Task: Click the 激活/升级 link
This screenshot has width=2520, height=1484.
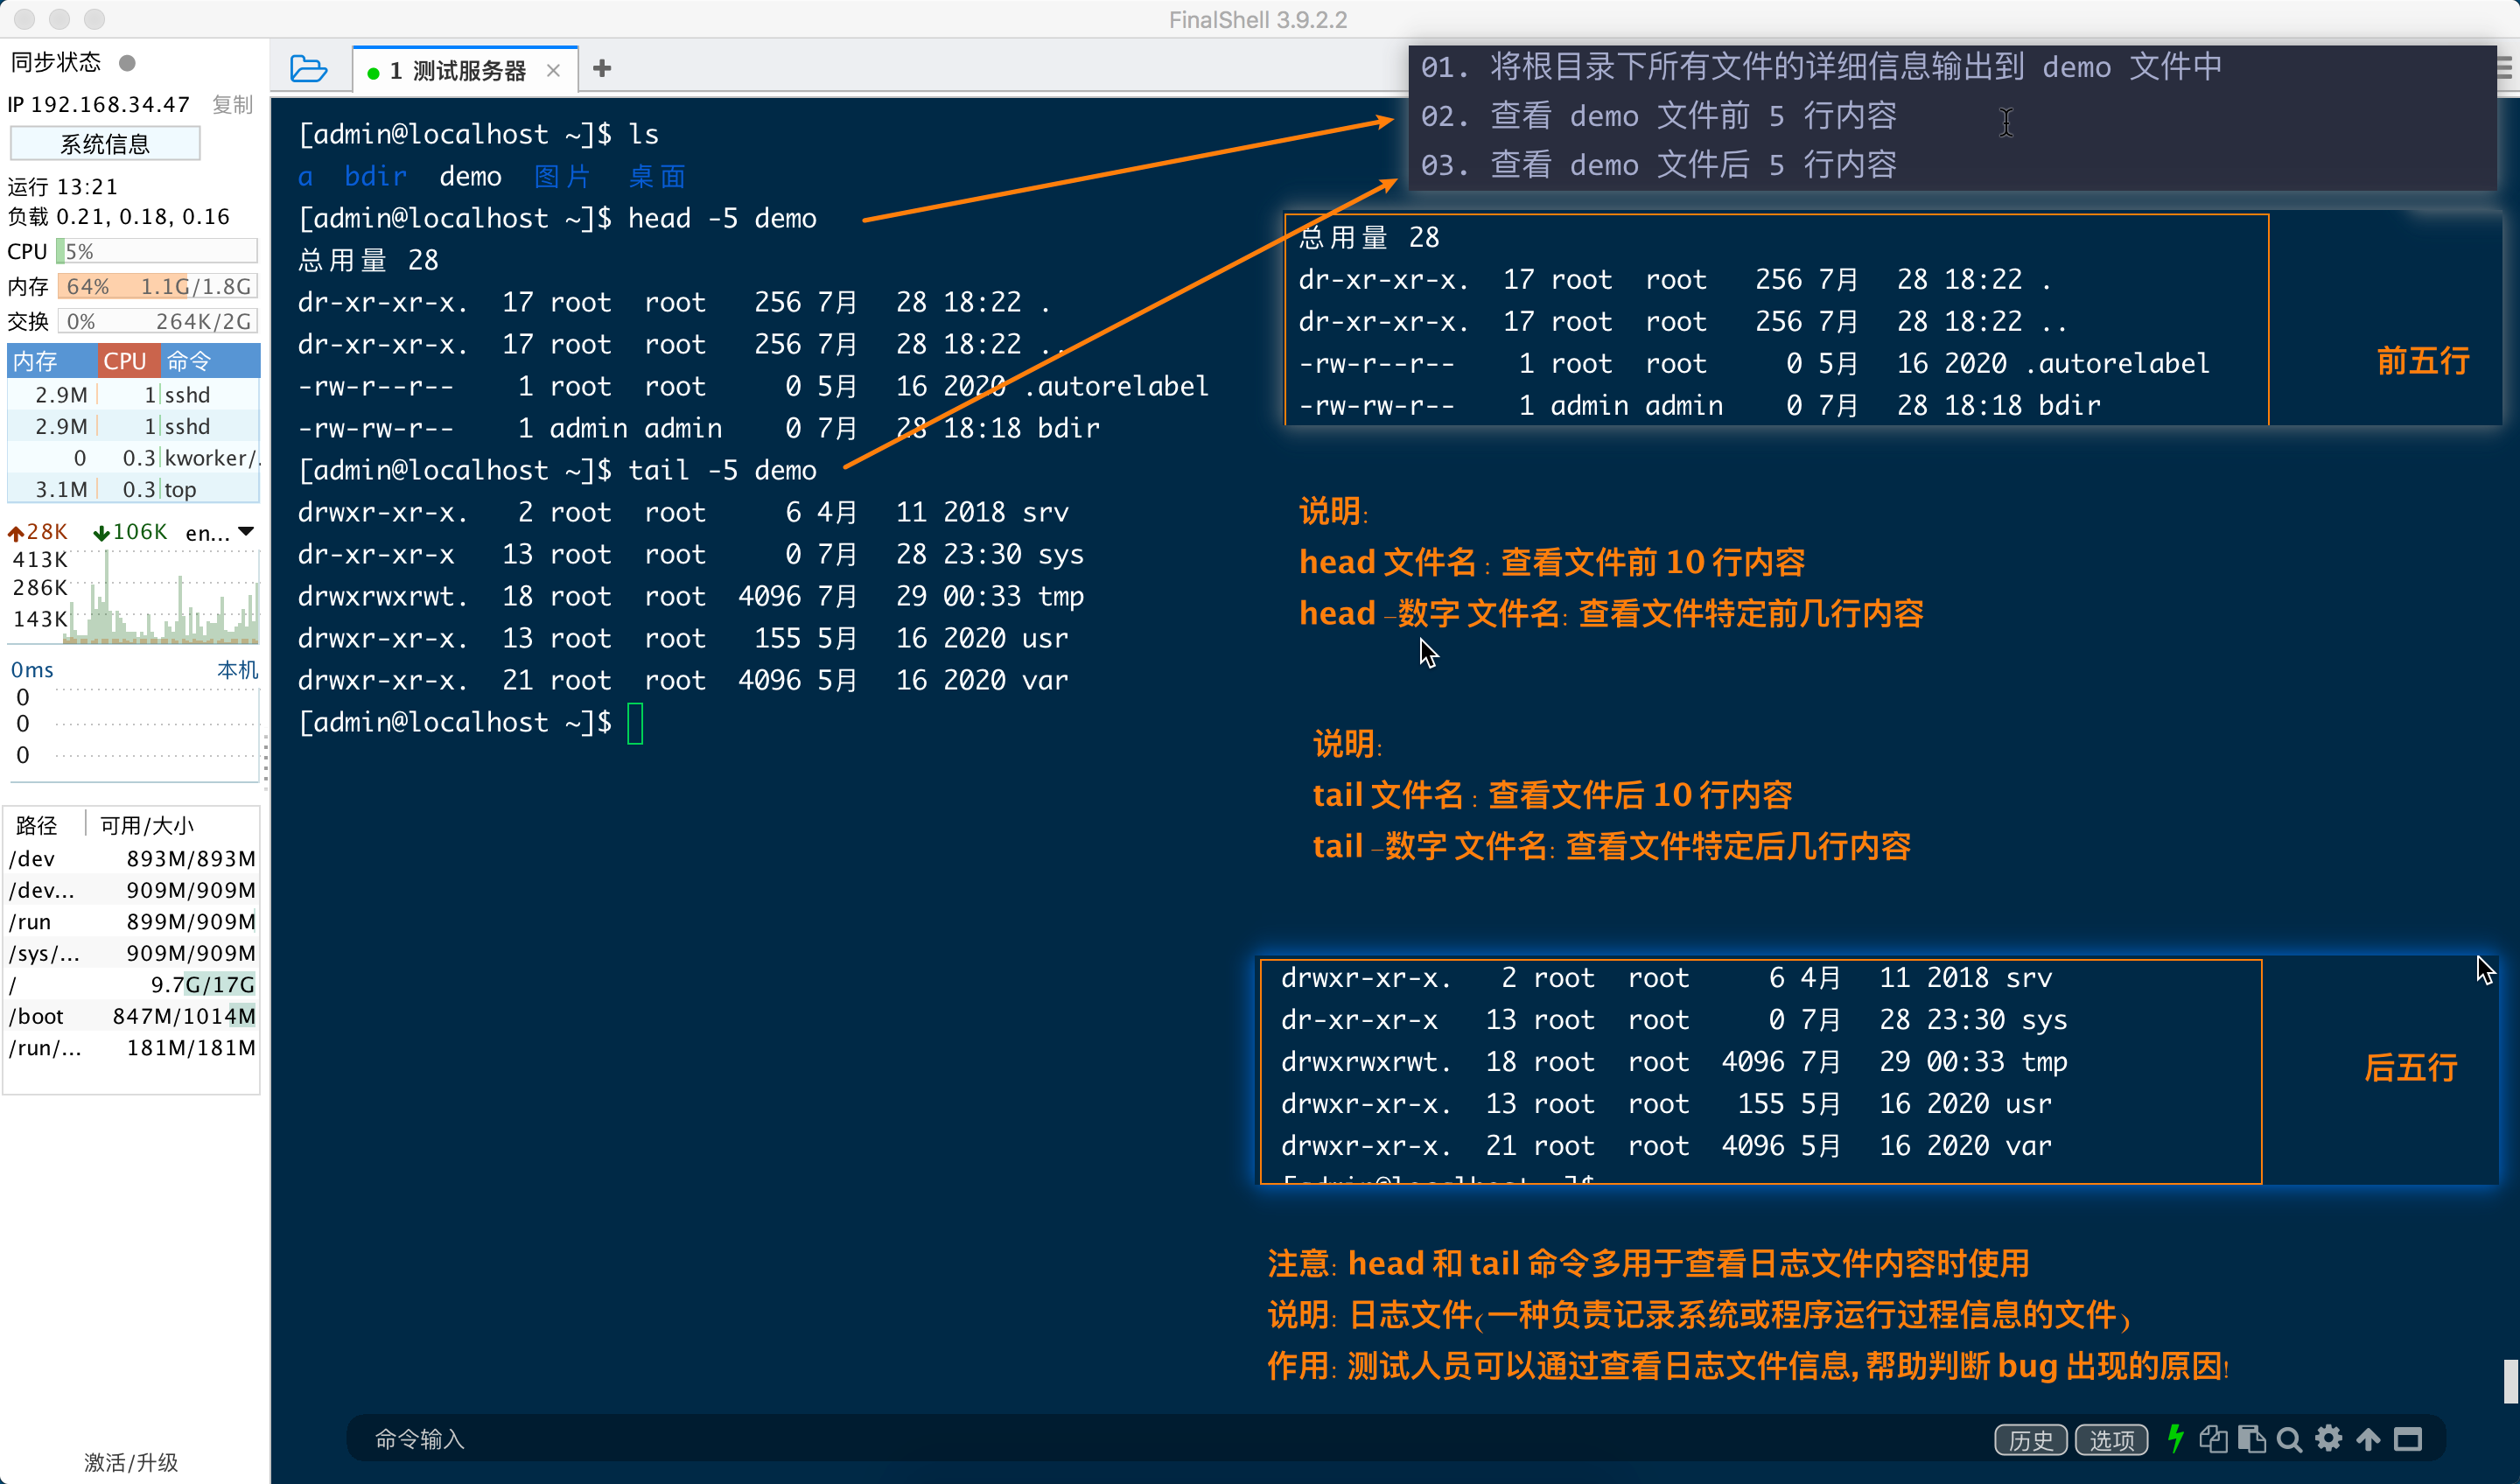Action: [131, 1463]
